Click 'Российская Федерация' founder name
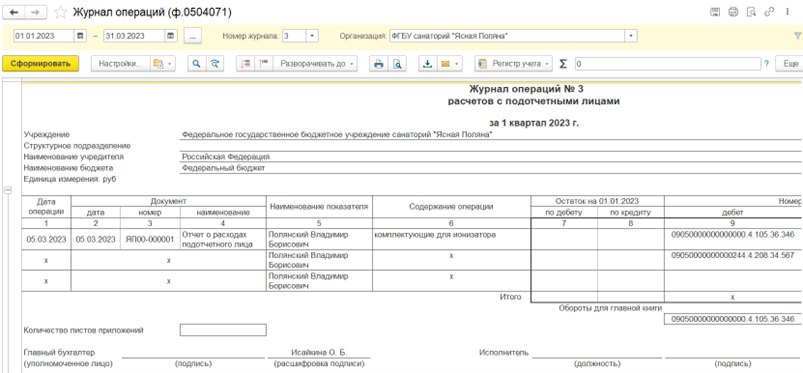This screenshot has width=803, height=373. point(226,156)
